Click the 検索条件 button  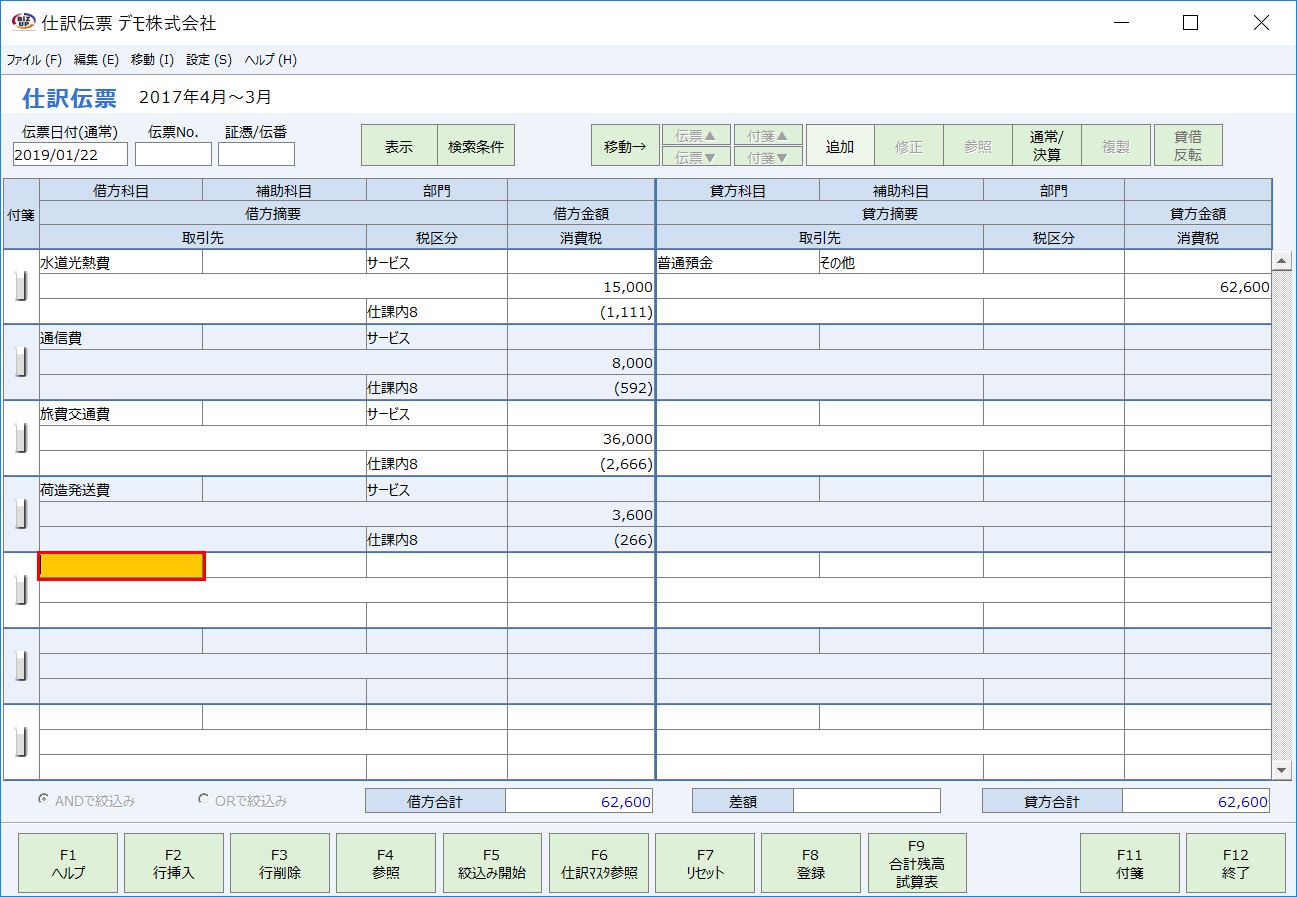coord(474,144)
